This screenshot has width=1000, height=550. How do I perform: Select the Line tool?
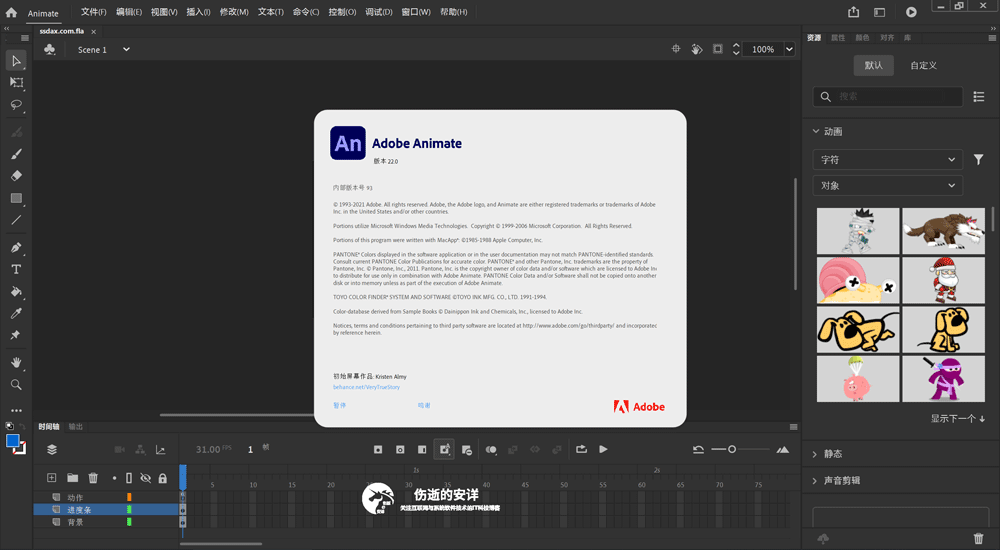tap(17, 220)
